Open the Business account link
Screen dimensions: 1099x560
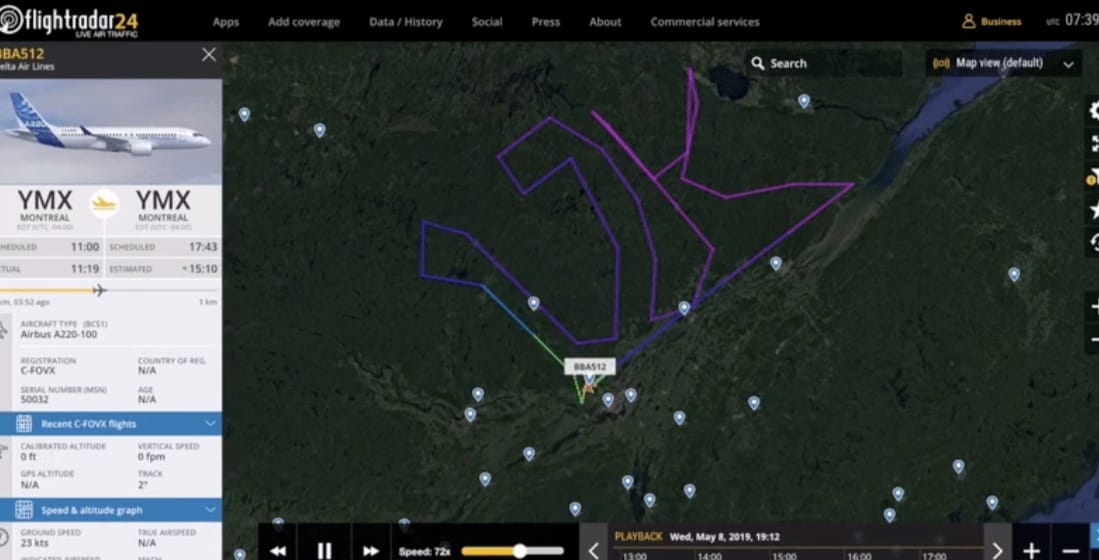point(1000,22)
